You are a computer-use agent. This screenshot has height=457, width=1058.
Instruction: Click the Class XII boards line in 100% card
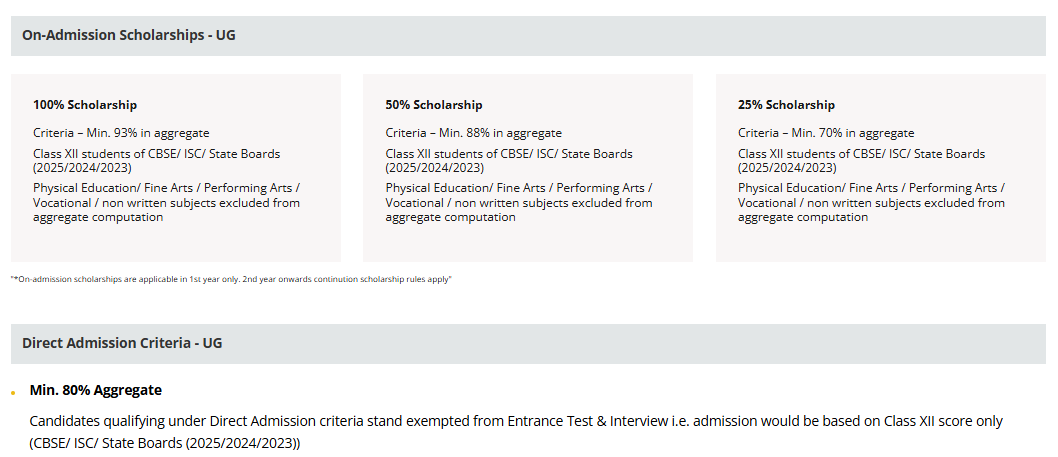click(x=157, y=161)
